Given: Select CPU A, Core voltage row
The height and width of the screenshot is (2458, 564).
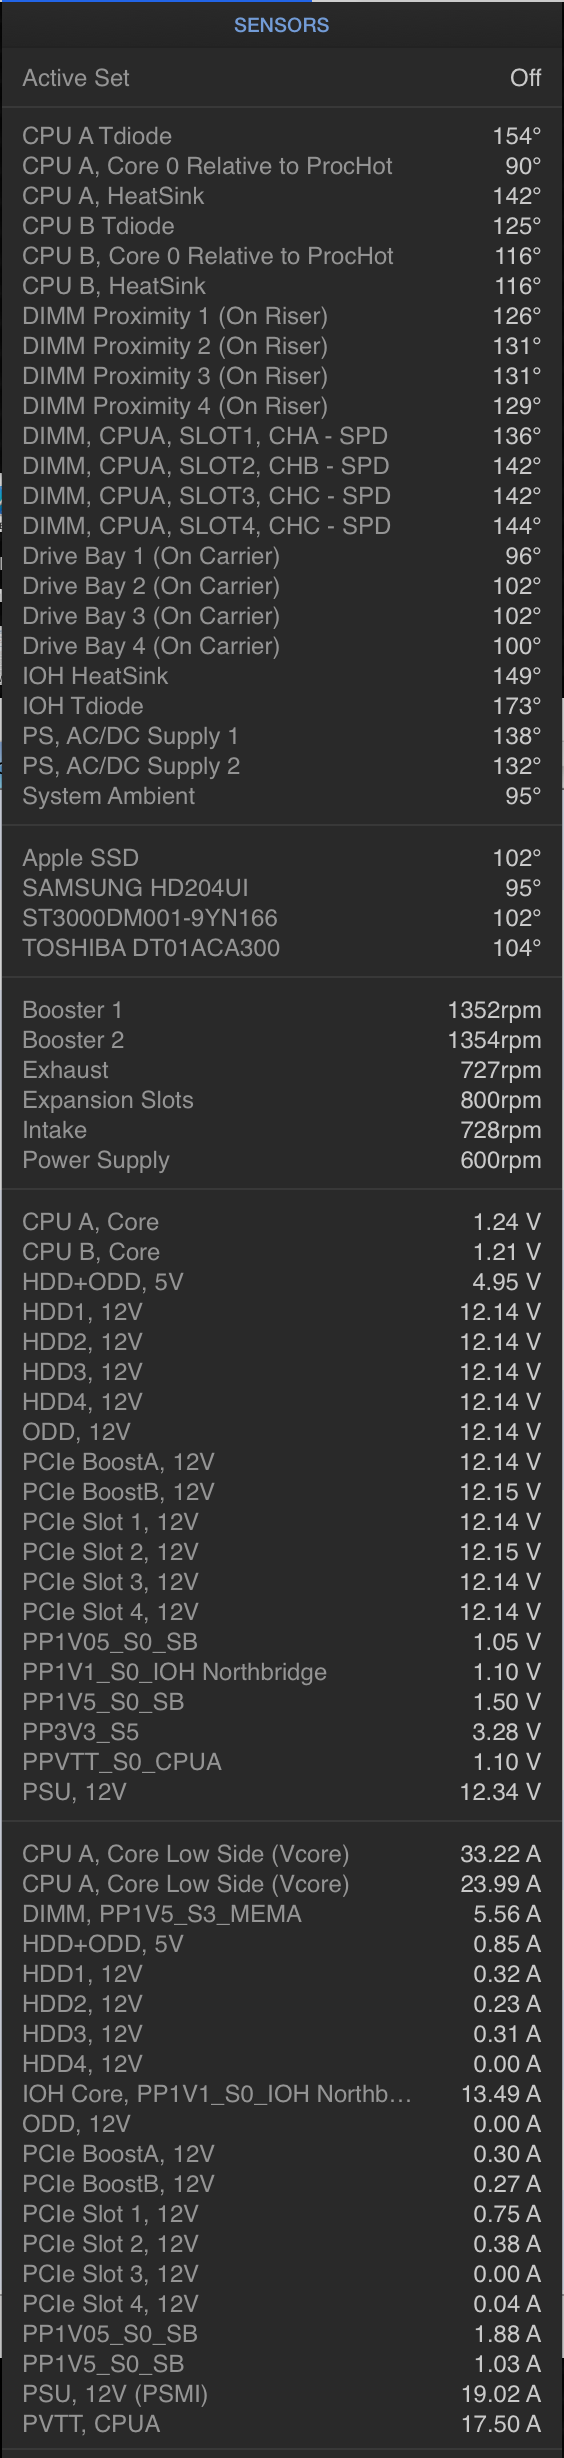Looking at the screenshot, I should click(282, 1222).
